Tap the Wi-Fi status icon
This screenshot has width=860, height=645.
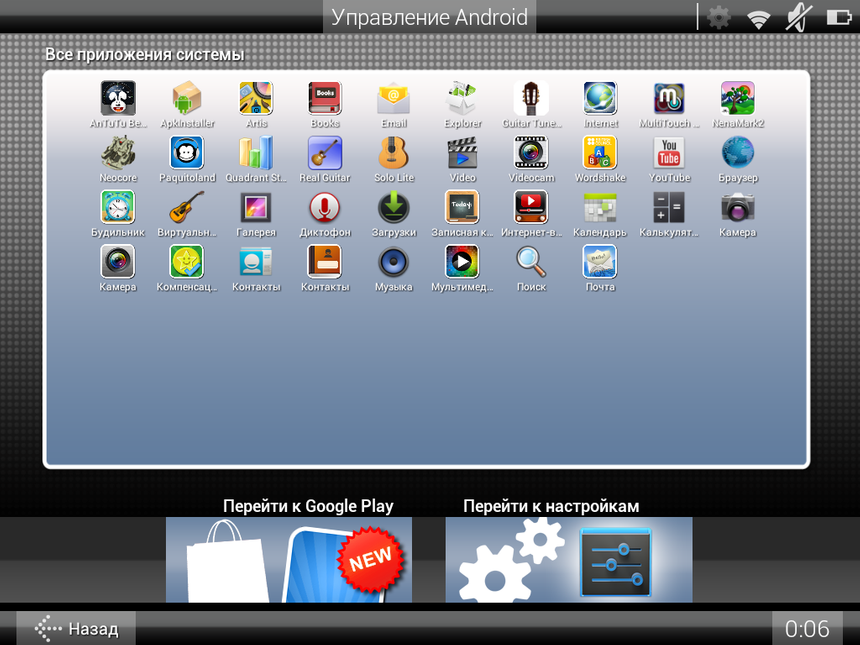(759, 17)
